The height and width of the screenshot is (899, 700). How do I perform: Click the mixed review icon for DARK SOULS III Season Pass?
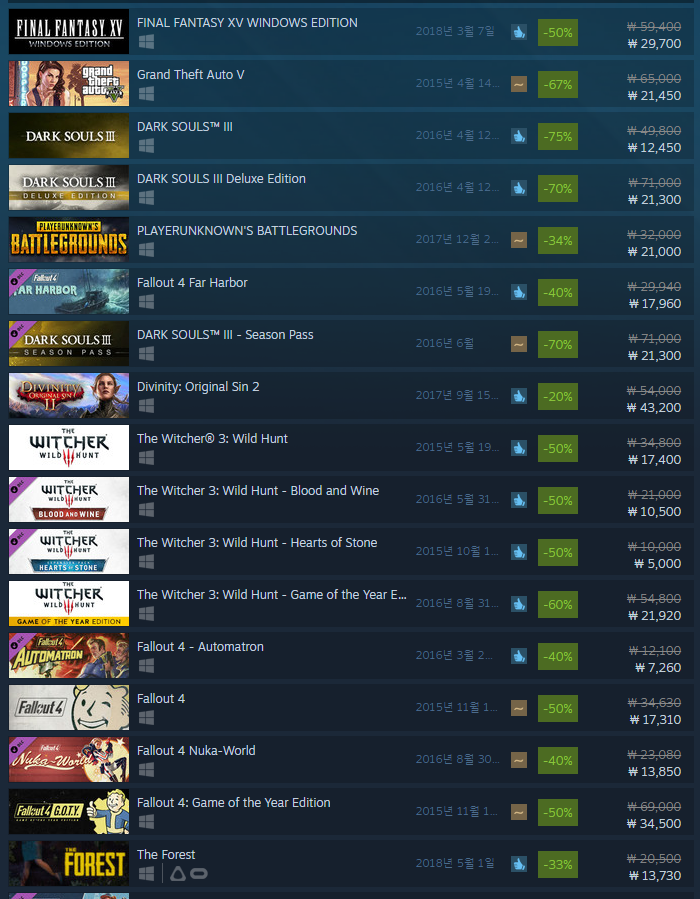tap(519, 344)
